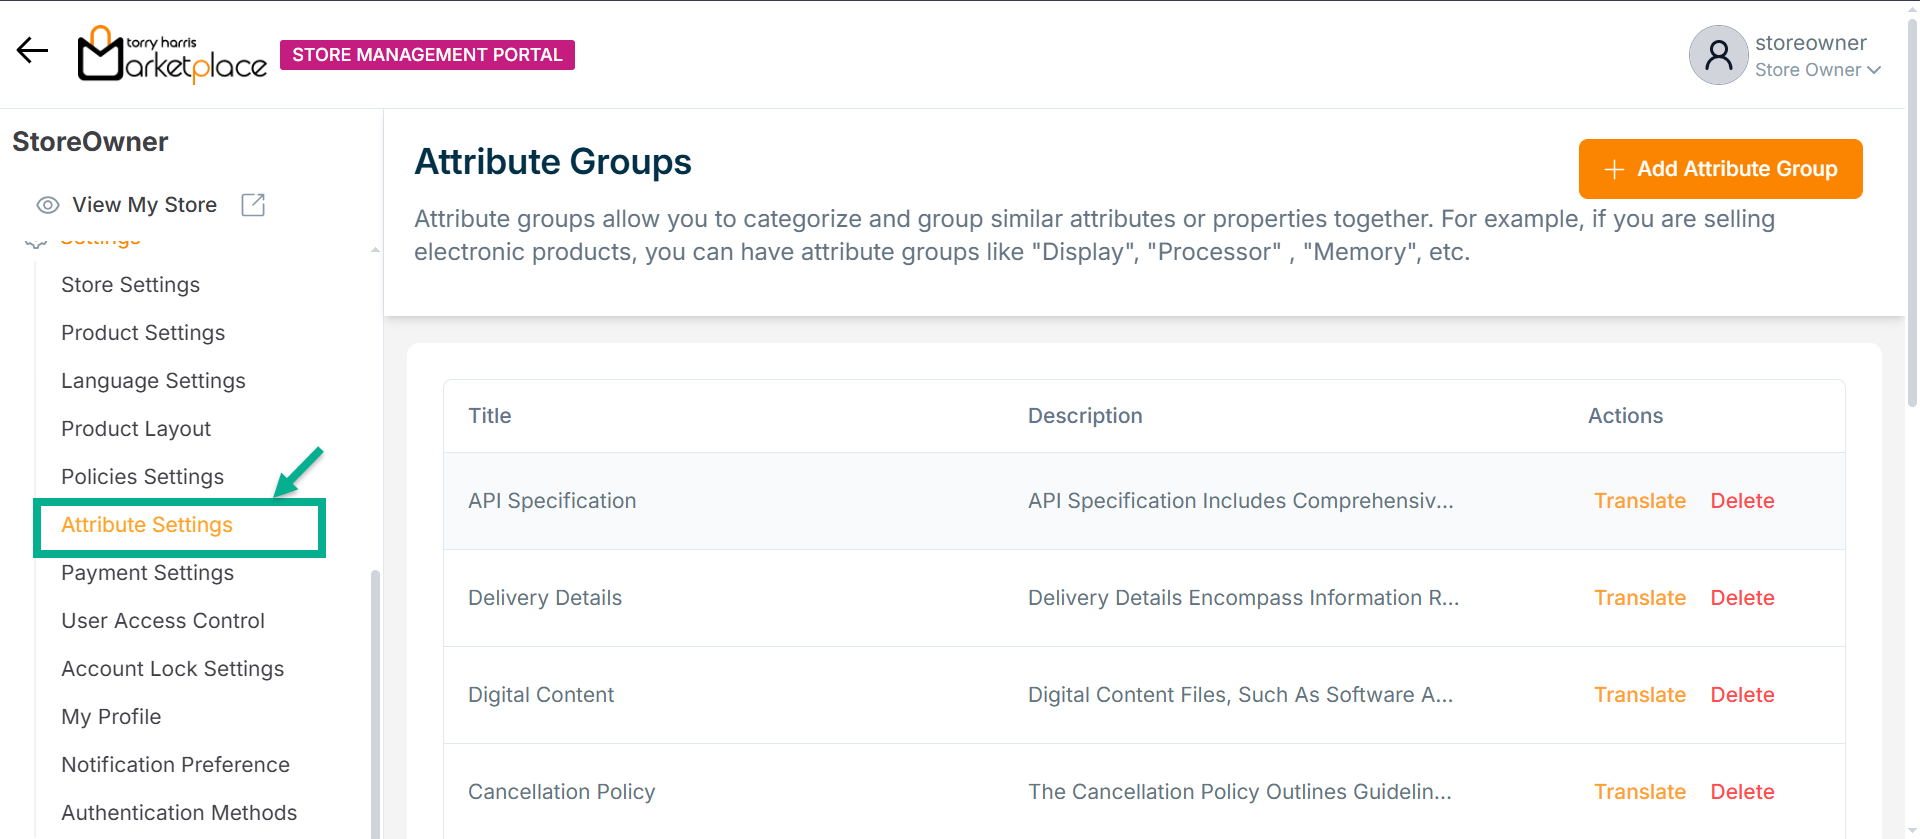
Task: Open User Access Control page
Action: (x=163, y=621)
